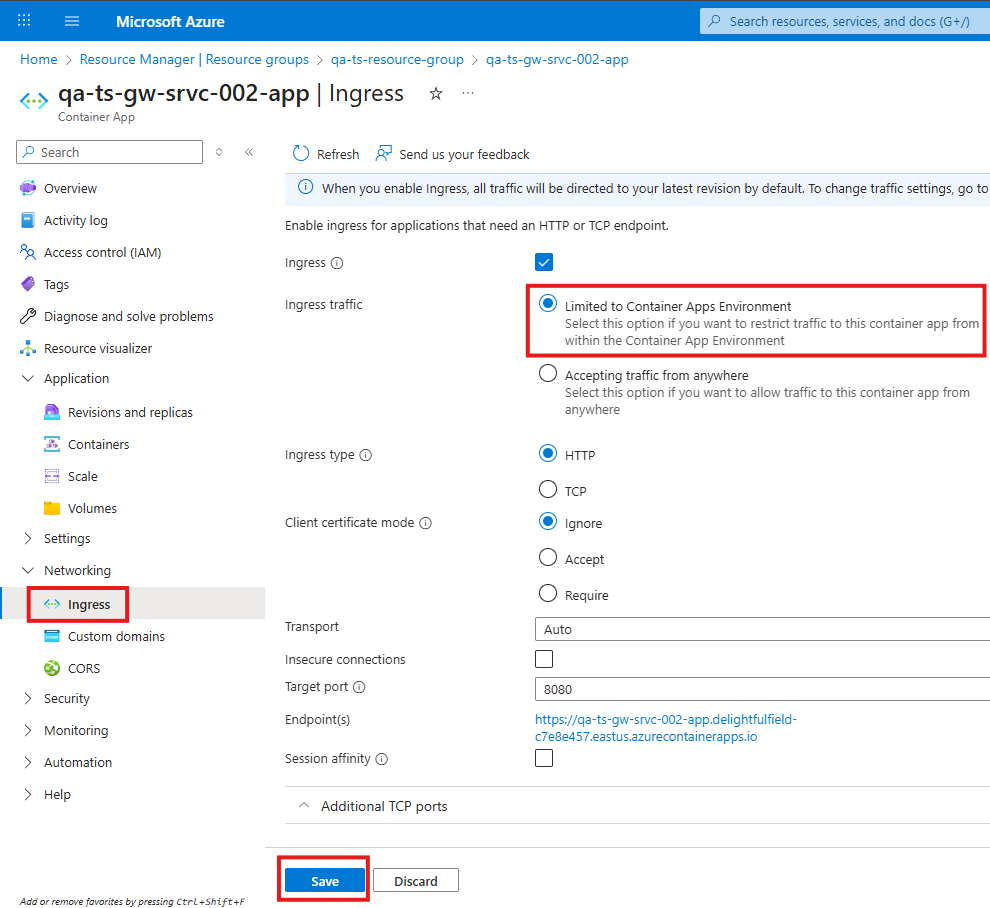Click qa-ts-gw-srvc-002-app breadcrumb

click(557, 59)
